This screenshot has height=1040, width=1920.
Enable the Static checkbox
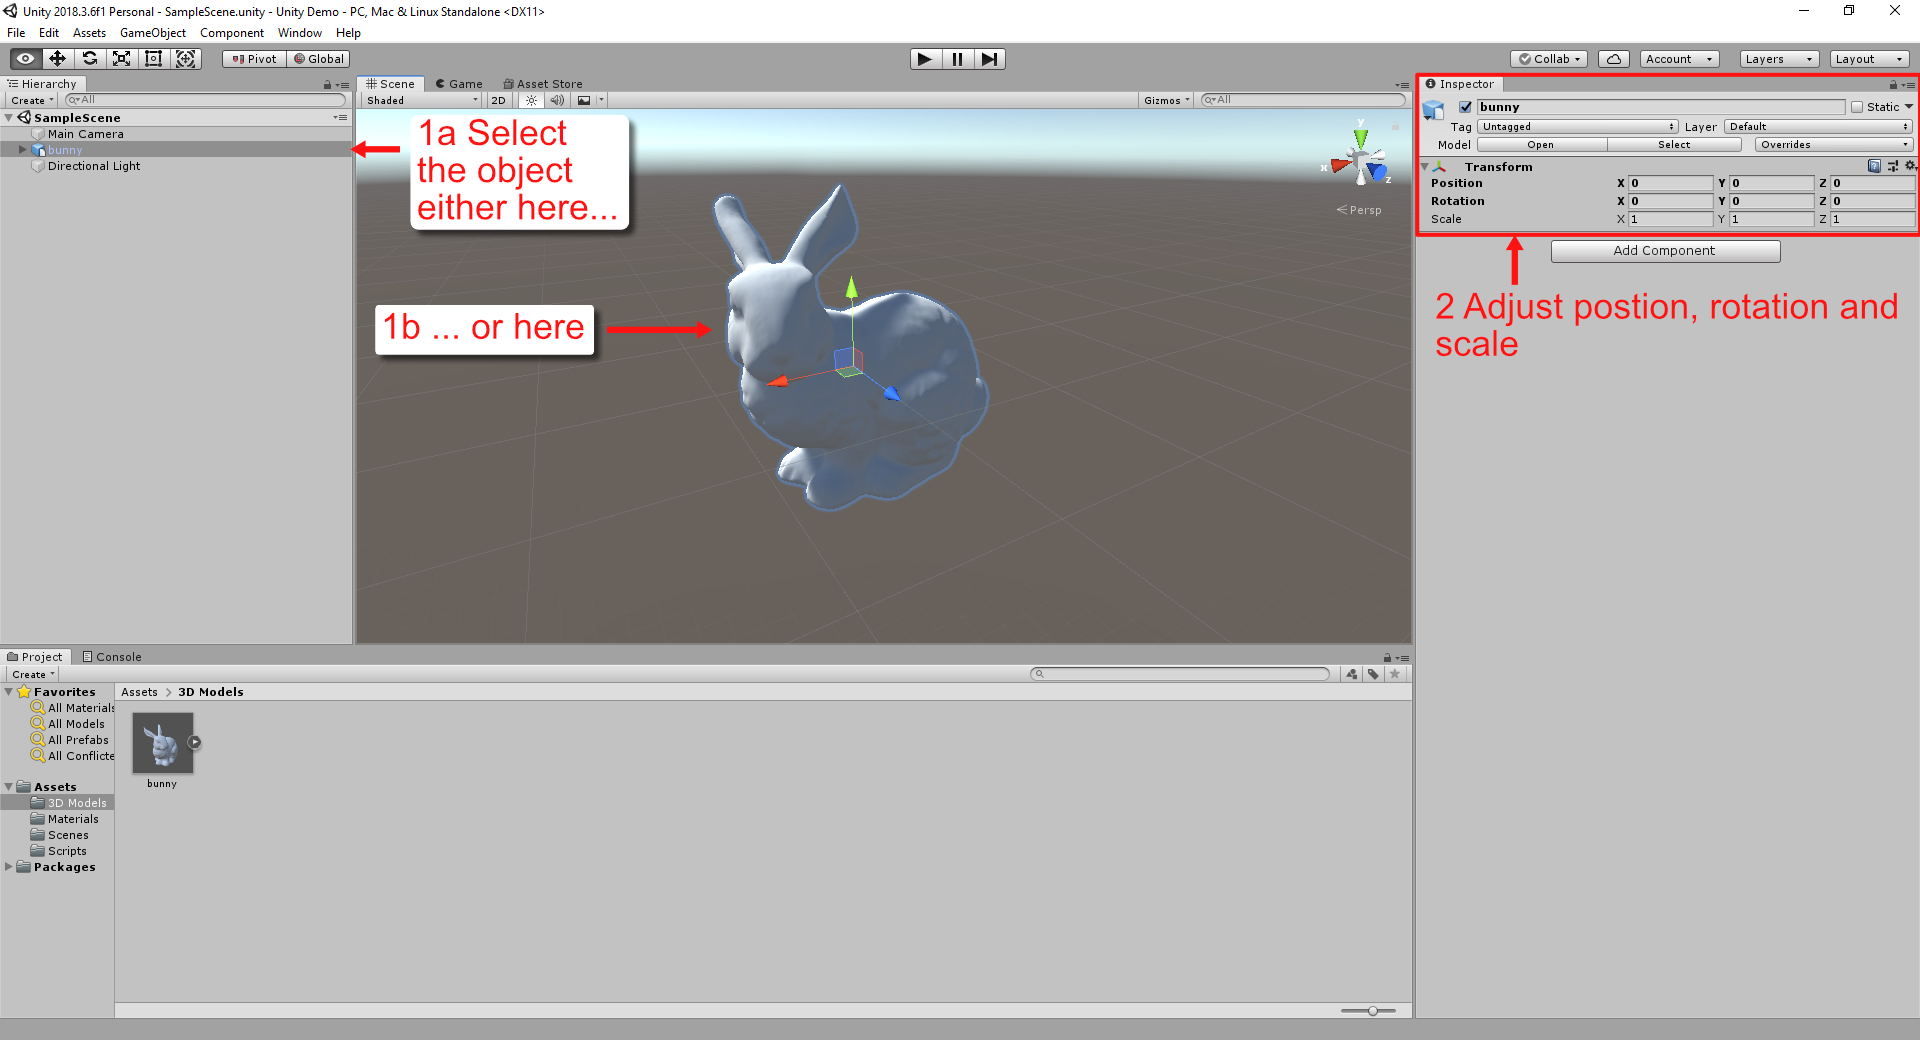(x=1857, y=107)
